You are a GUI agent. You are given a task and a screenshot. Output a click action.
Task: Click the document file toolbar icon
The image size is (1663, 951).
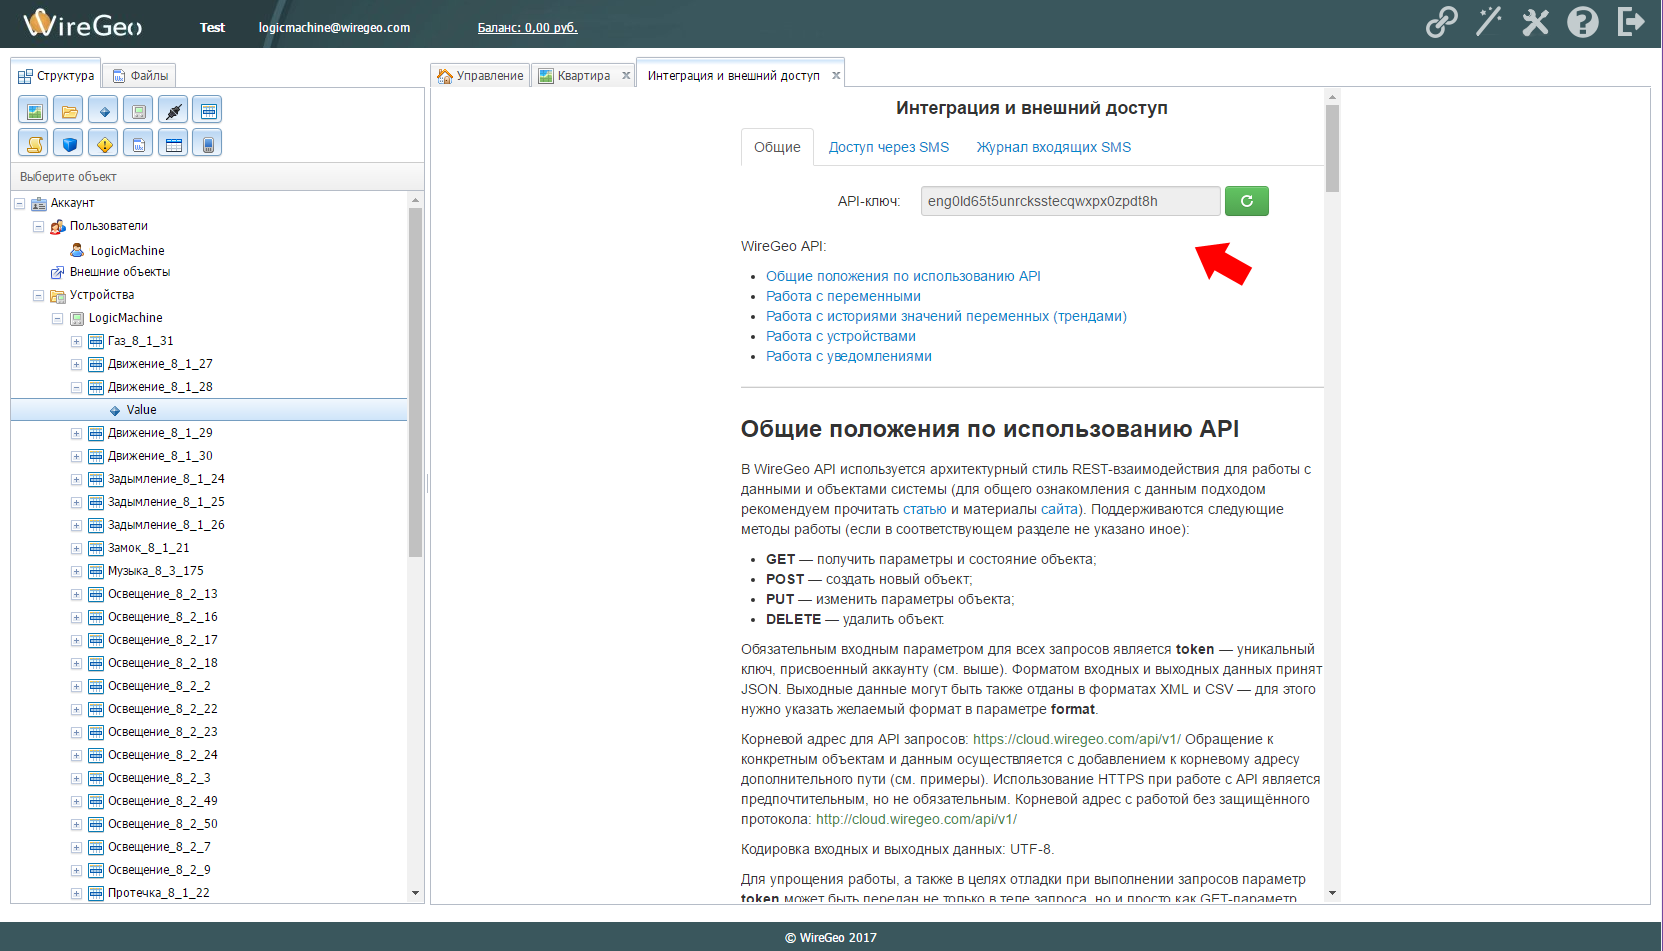(139, 144)
